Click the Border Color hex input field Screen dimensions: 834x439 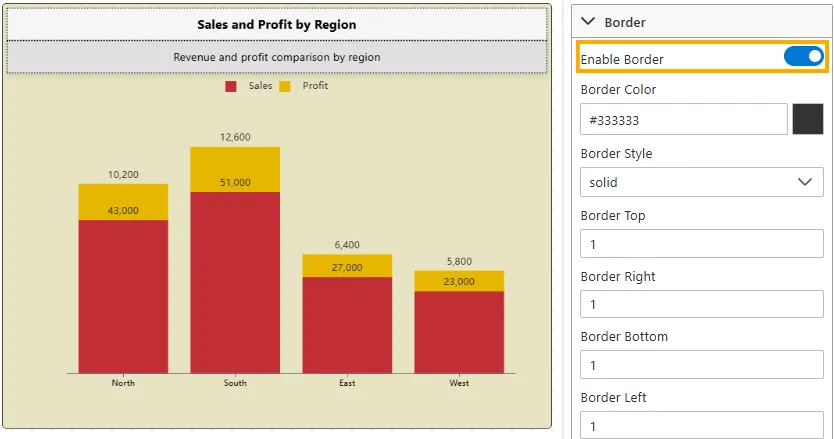coord(683,119)
